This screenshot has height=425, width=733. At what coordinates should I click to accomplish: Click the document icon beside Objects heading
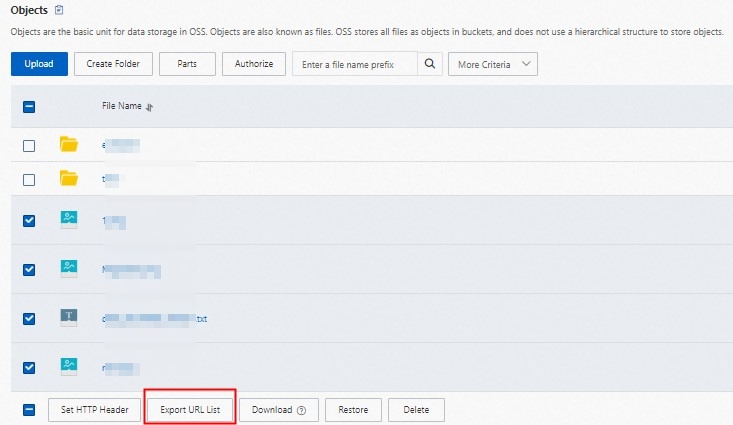(59, 10)
